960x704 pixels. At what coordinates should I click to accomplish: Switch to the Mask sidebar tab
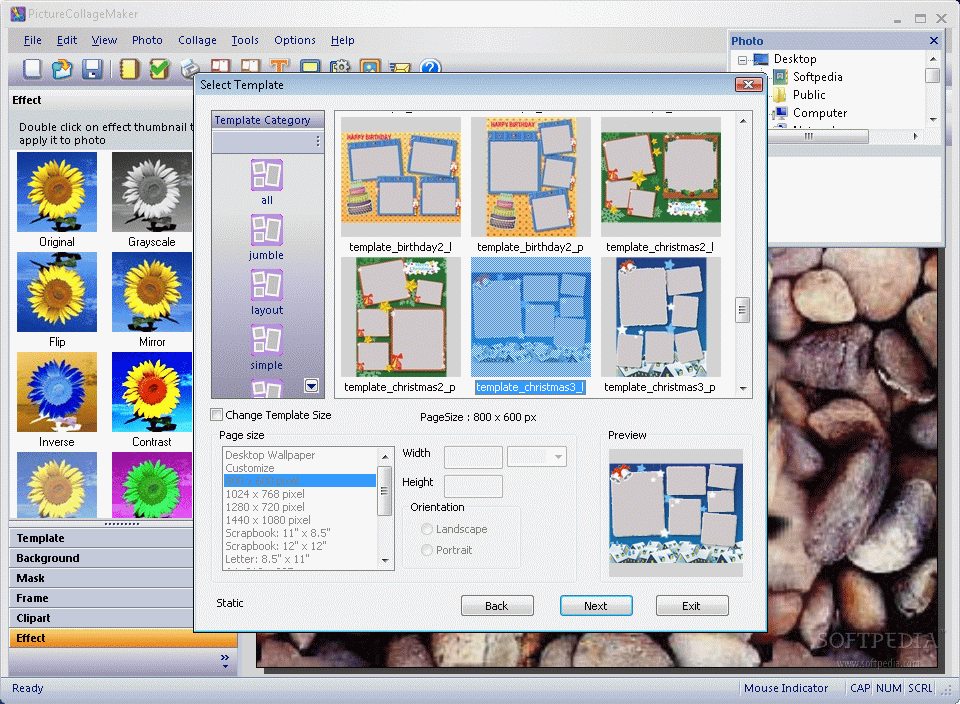102,578
